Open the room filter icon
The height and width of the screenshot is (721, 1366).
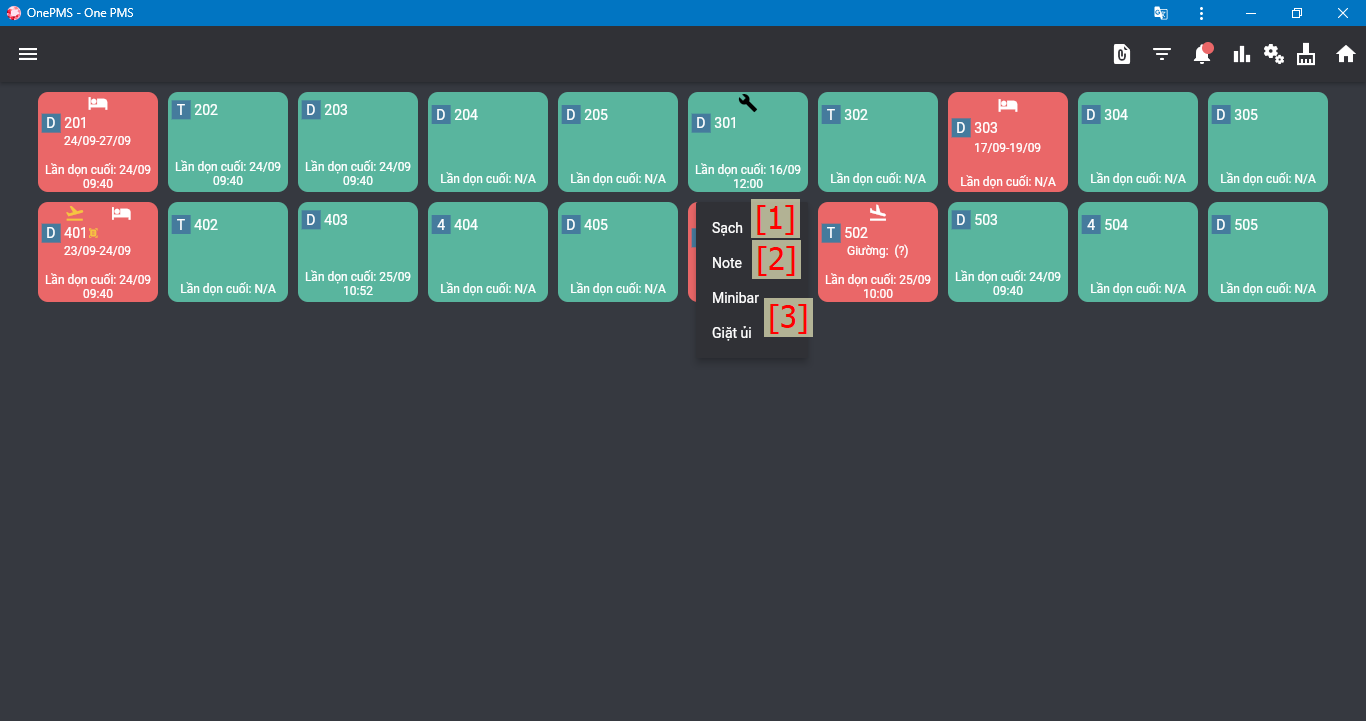point(1162,54)
